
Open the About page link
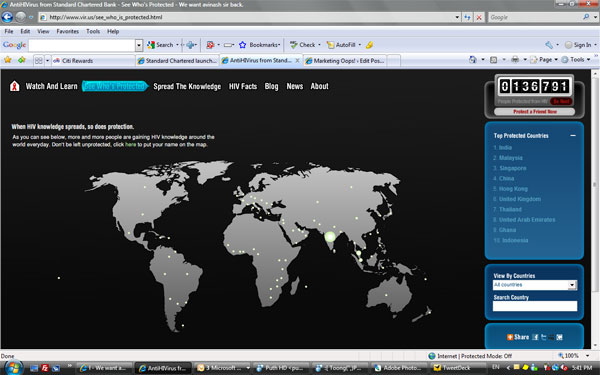(x=319, y=86)
